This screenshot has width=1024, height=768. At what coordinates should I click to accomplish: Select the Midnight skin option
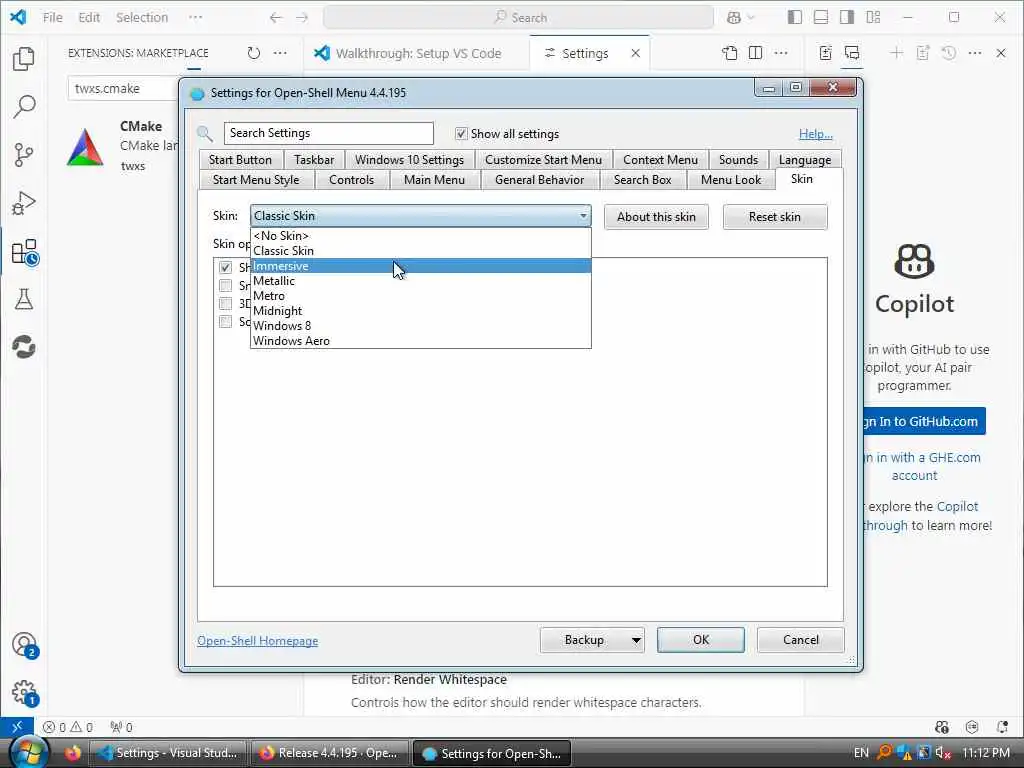point(421,311)
